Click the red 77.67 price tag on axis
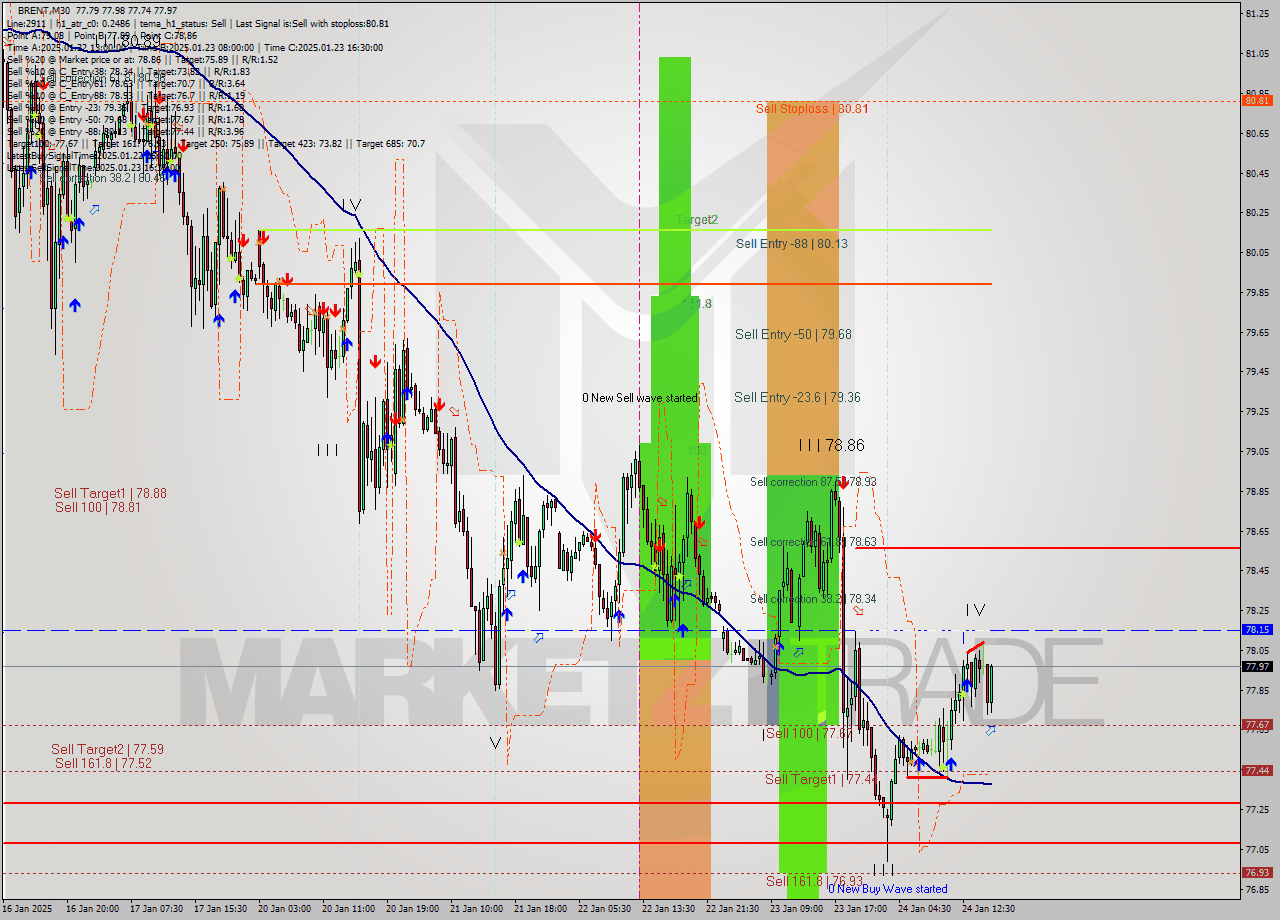 [1257, 724]
